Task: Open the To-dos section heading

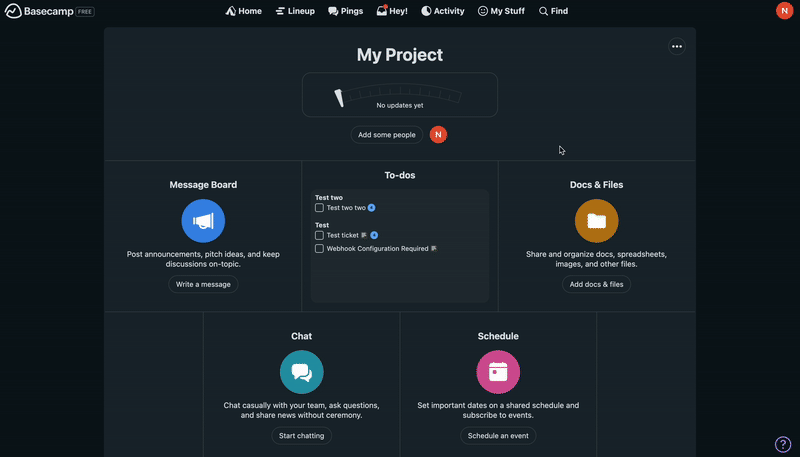Action: [399, 175]
